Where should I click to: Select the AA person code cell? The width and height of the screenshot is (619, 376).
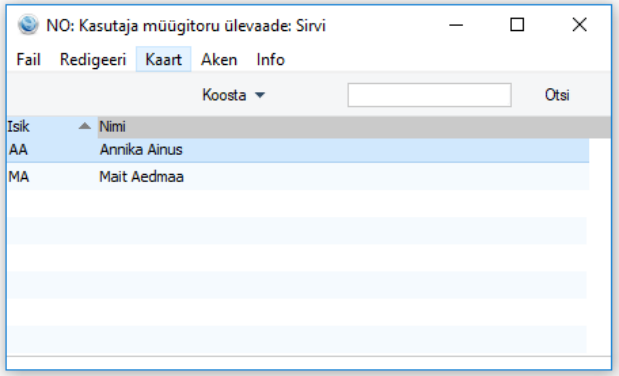click(x=18, y=150)
